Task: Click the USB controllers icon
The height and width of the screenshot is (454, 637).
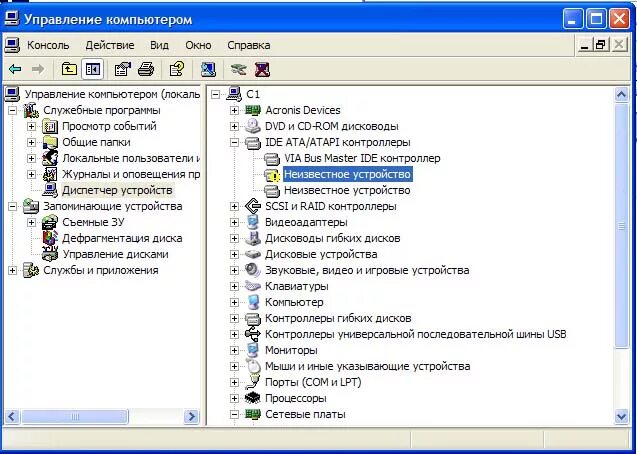Action: (253, 334)
